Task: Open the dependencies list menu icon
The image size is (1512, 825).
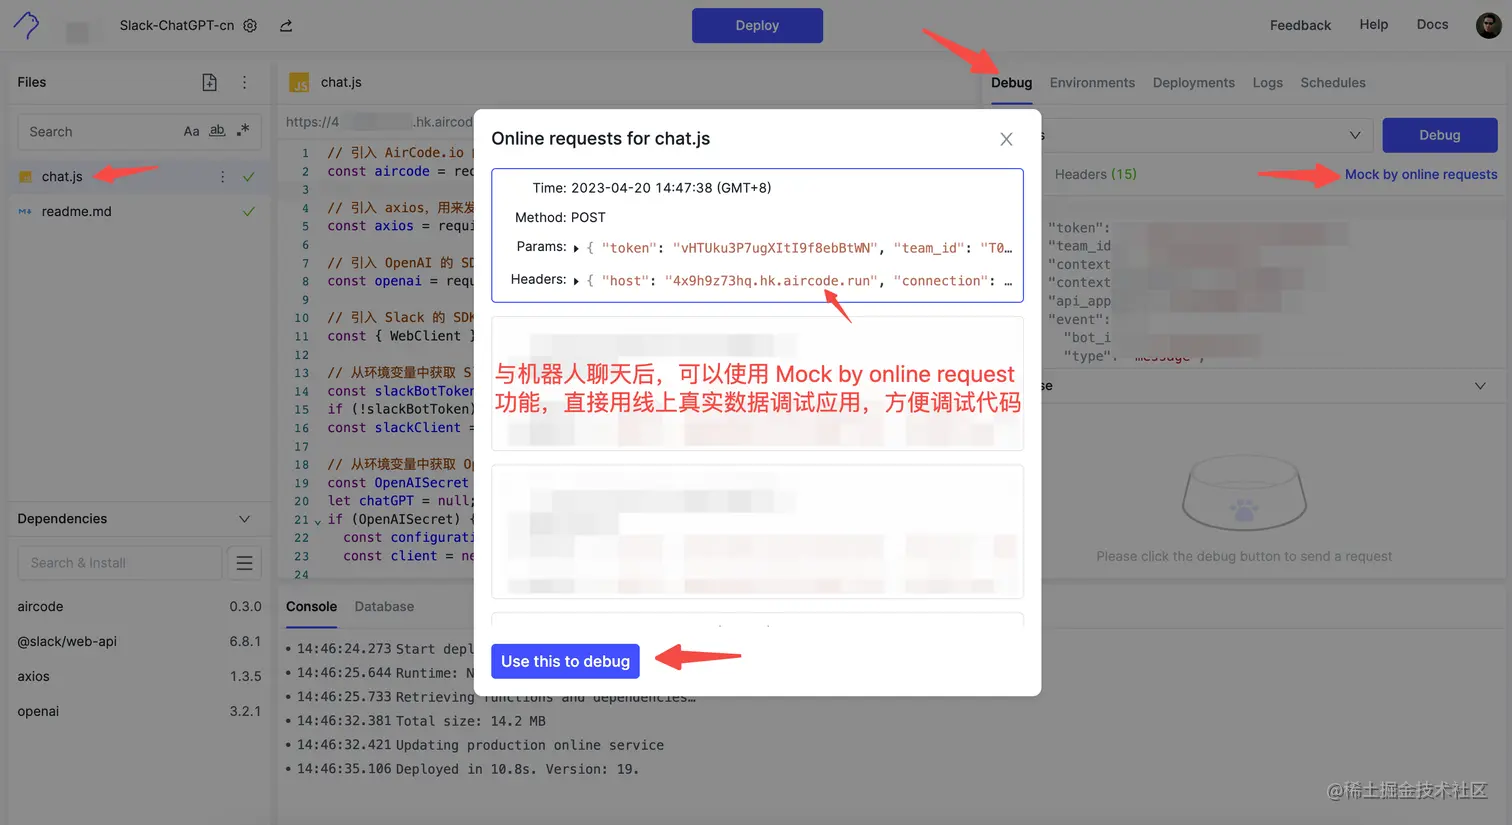Action: click(x=244, y=563)
